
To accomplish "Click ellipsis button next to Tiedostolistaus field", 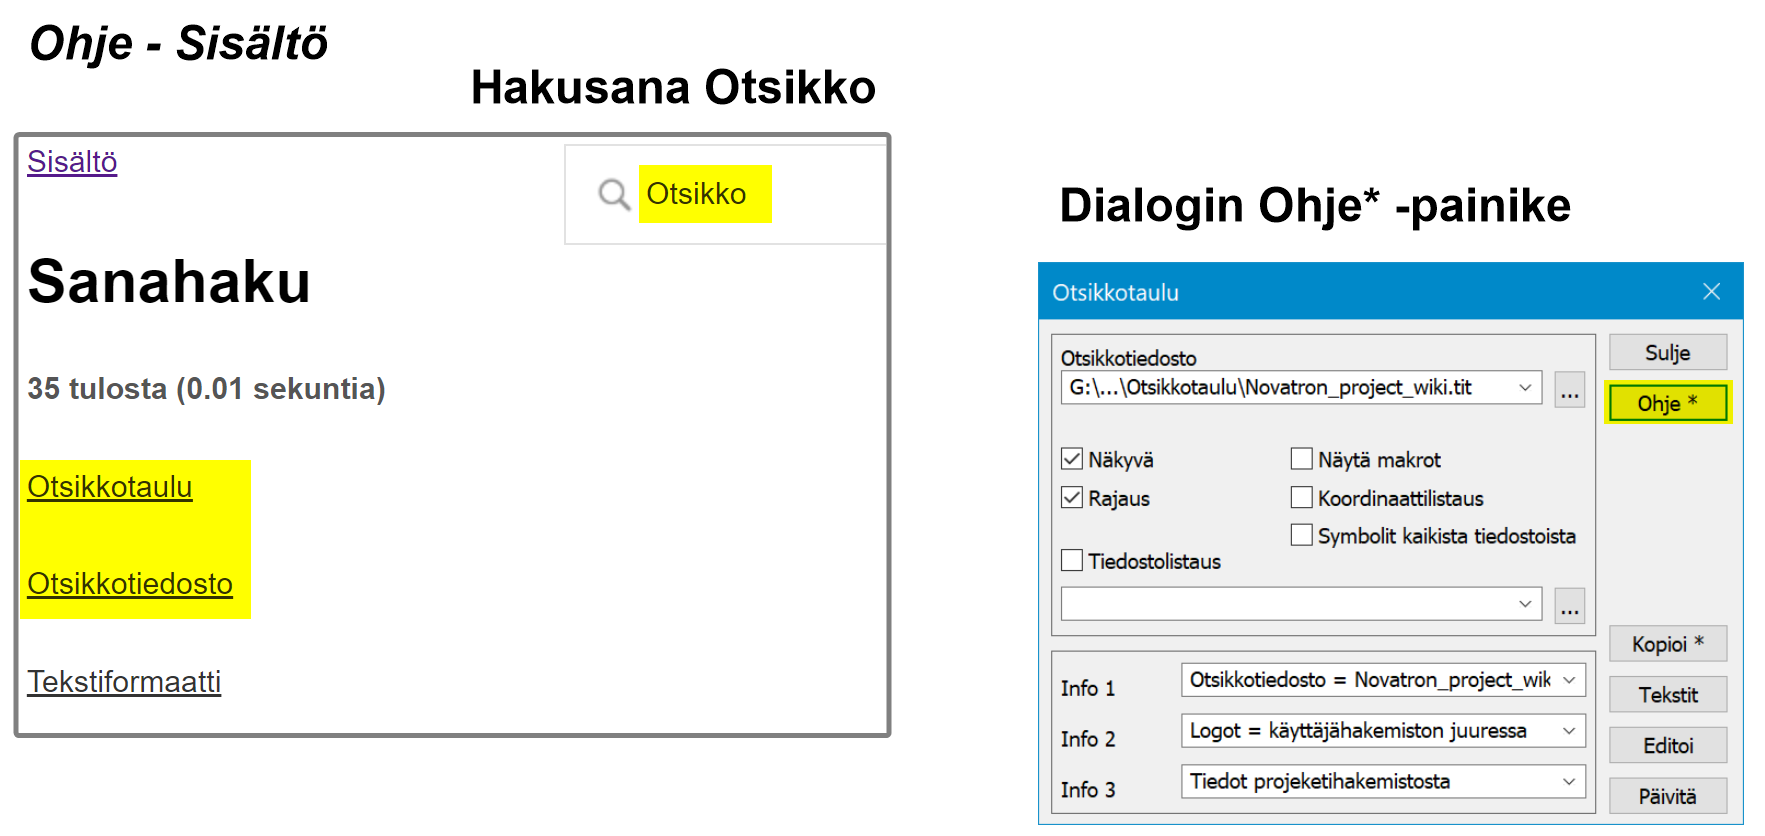I will (1569, 605).
